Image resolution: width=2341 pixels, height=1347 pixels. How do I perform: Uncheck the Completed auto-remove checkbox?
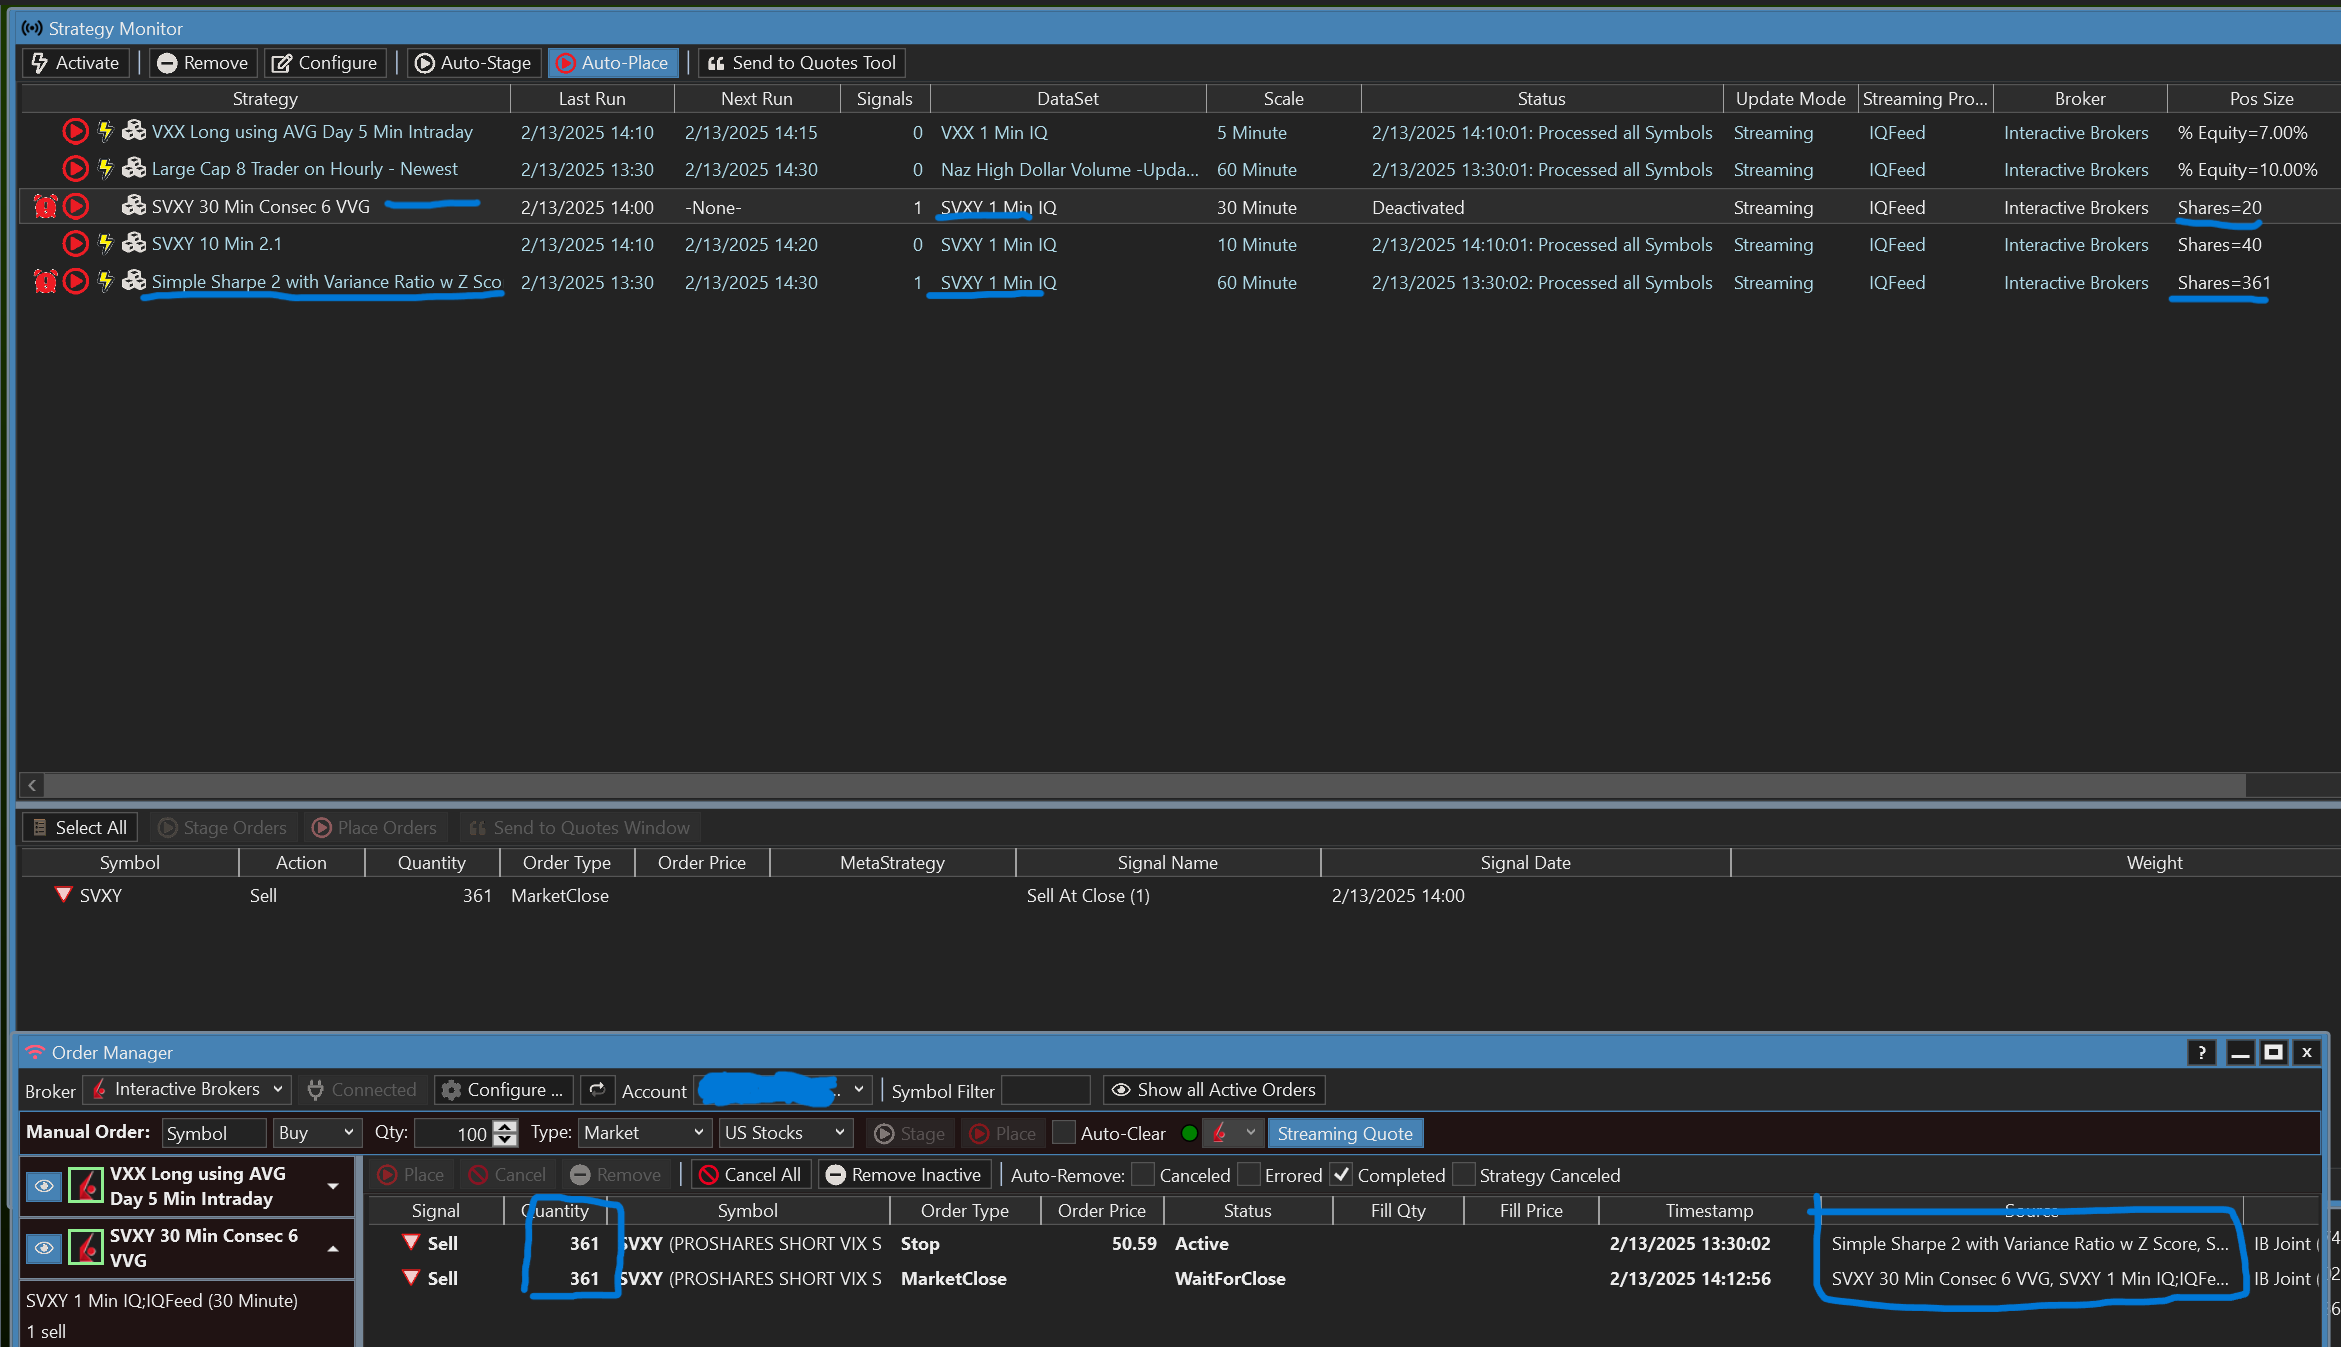tap(1342, 1175)
